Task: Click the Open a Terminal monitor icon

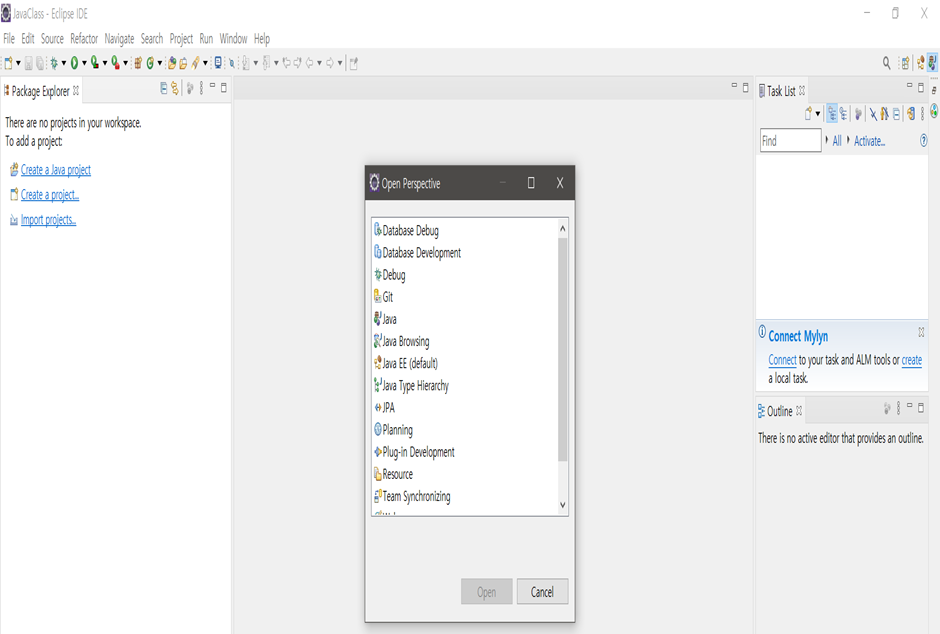Action: [218, 62]
